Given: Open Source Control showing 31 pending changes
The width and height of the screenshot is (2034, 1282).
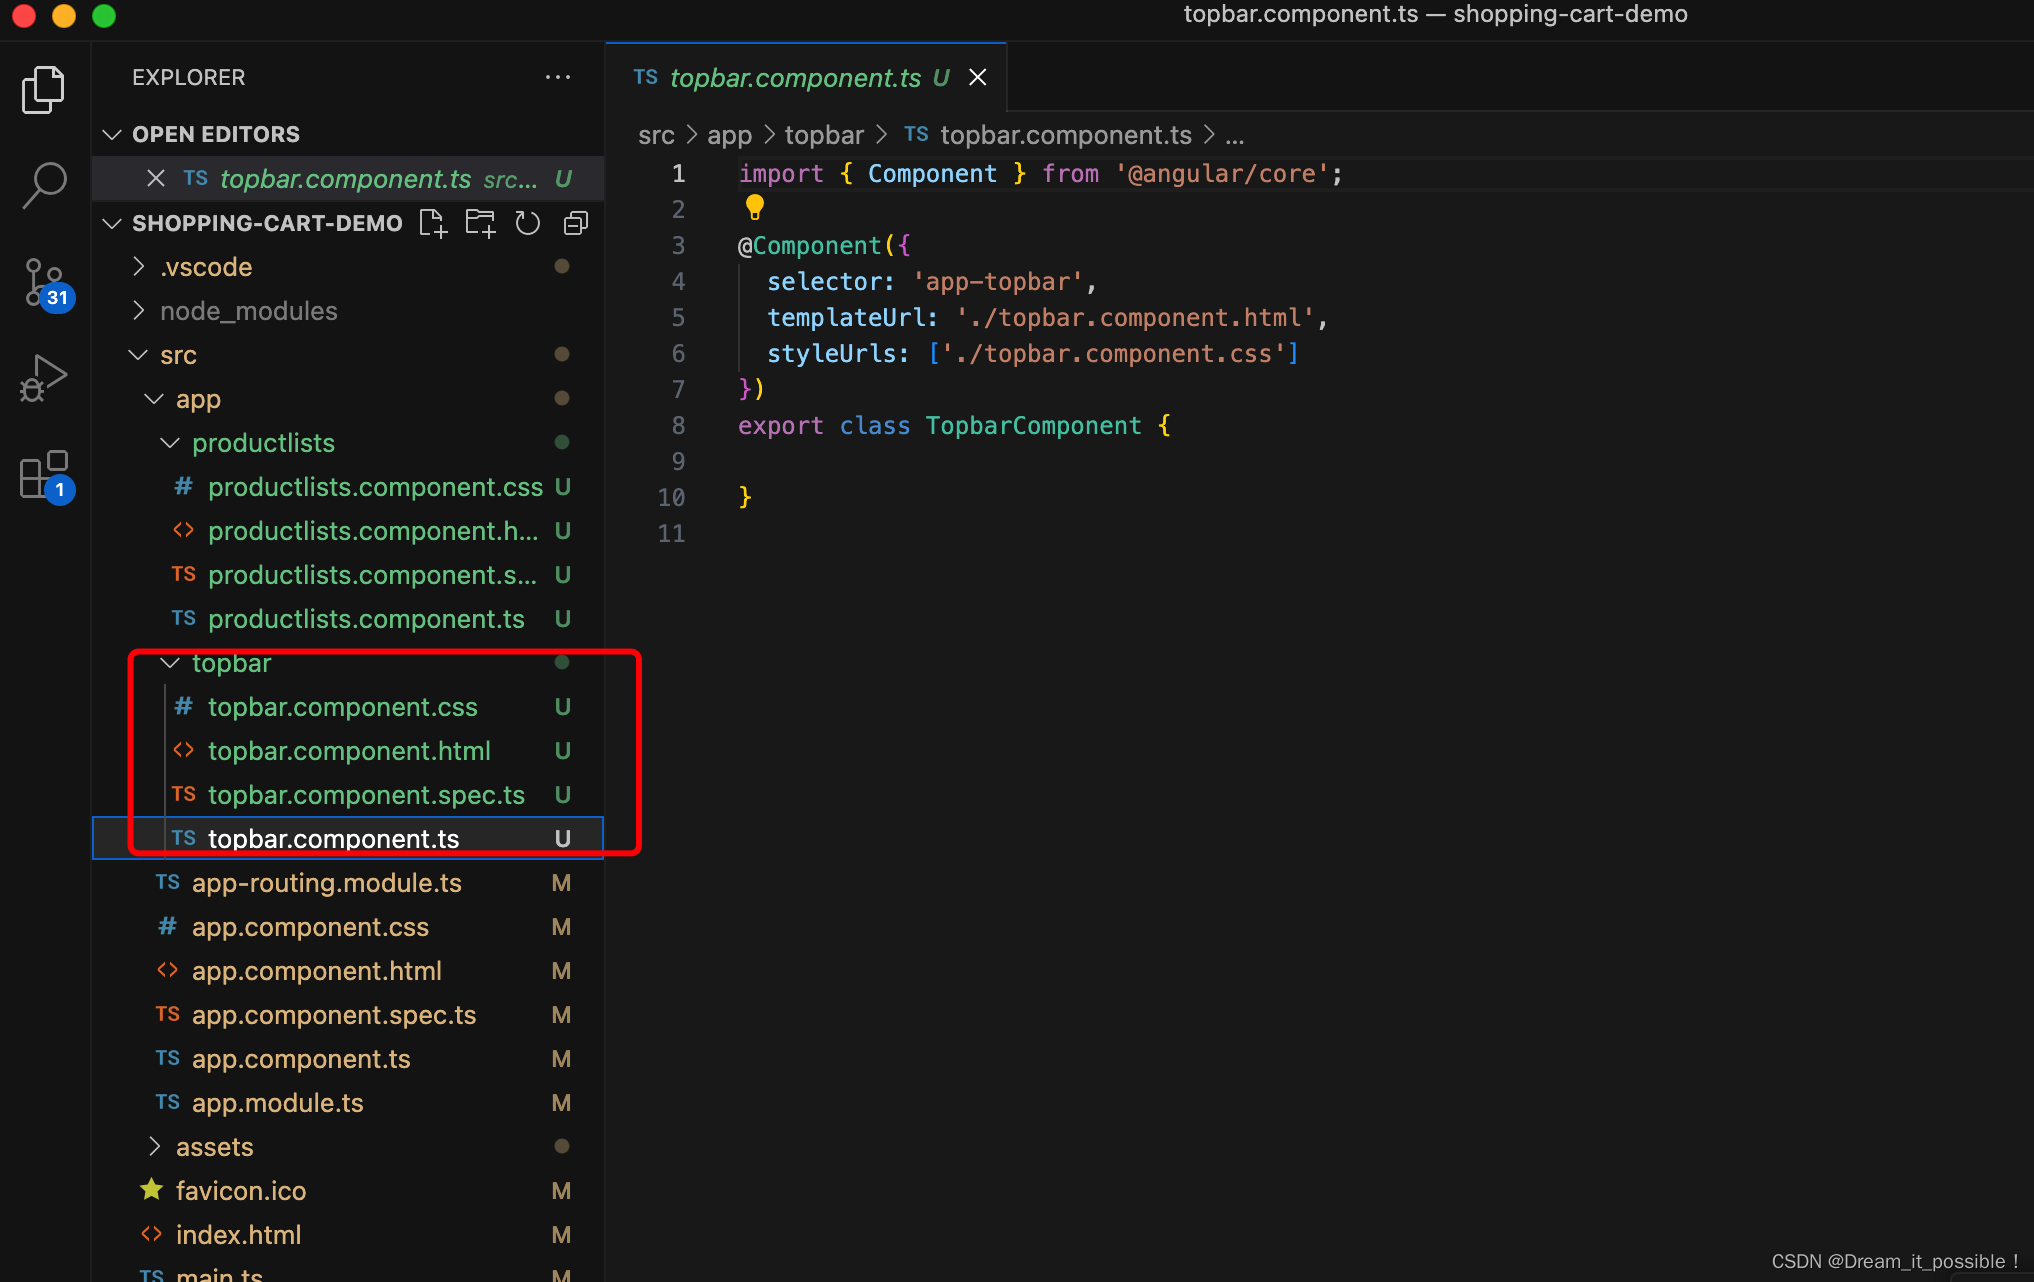Looking at the screenshot, I should 43,282.
